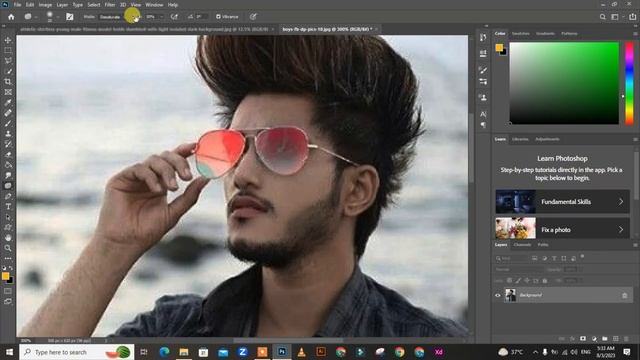The image size is (640, 360).
Task: Add a layer mask from Layers panel bottom
Action: coord(583,339)
